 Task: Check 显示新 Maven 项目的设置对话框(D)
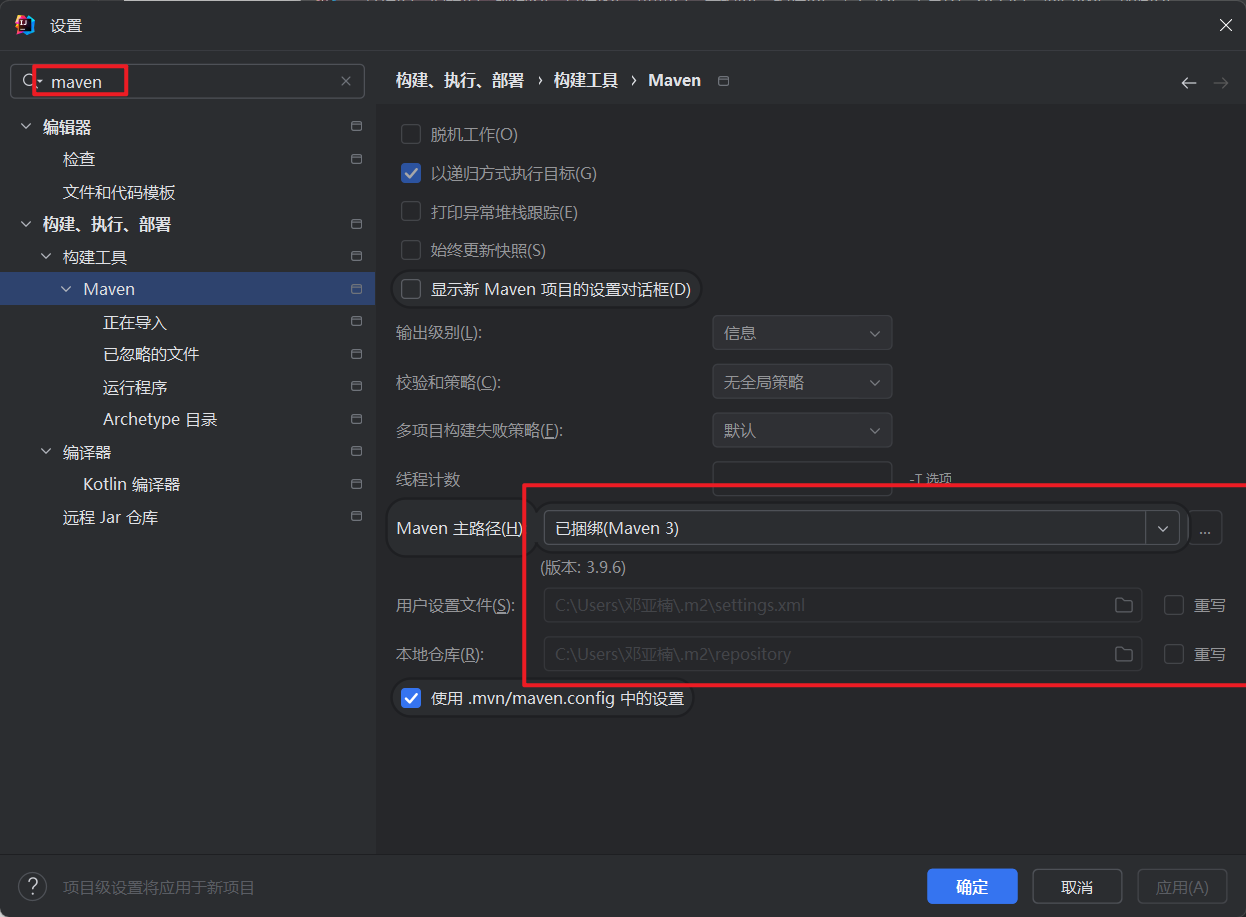[411, 290]
